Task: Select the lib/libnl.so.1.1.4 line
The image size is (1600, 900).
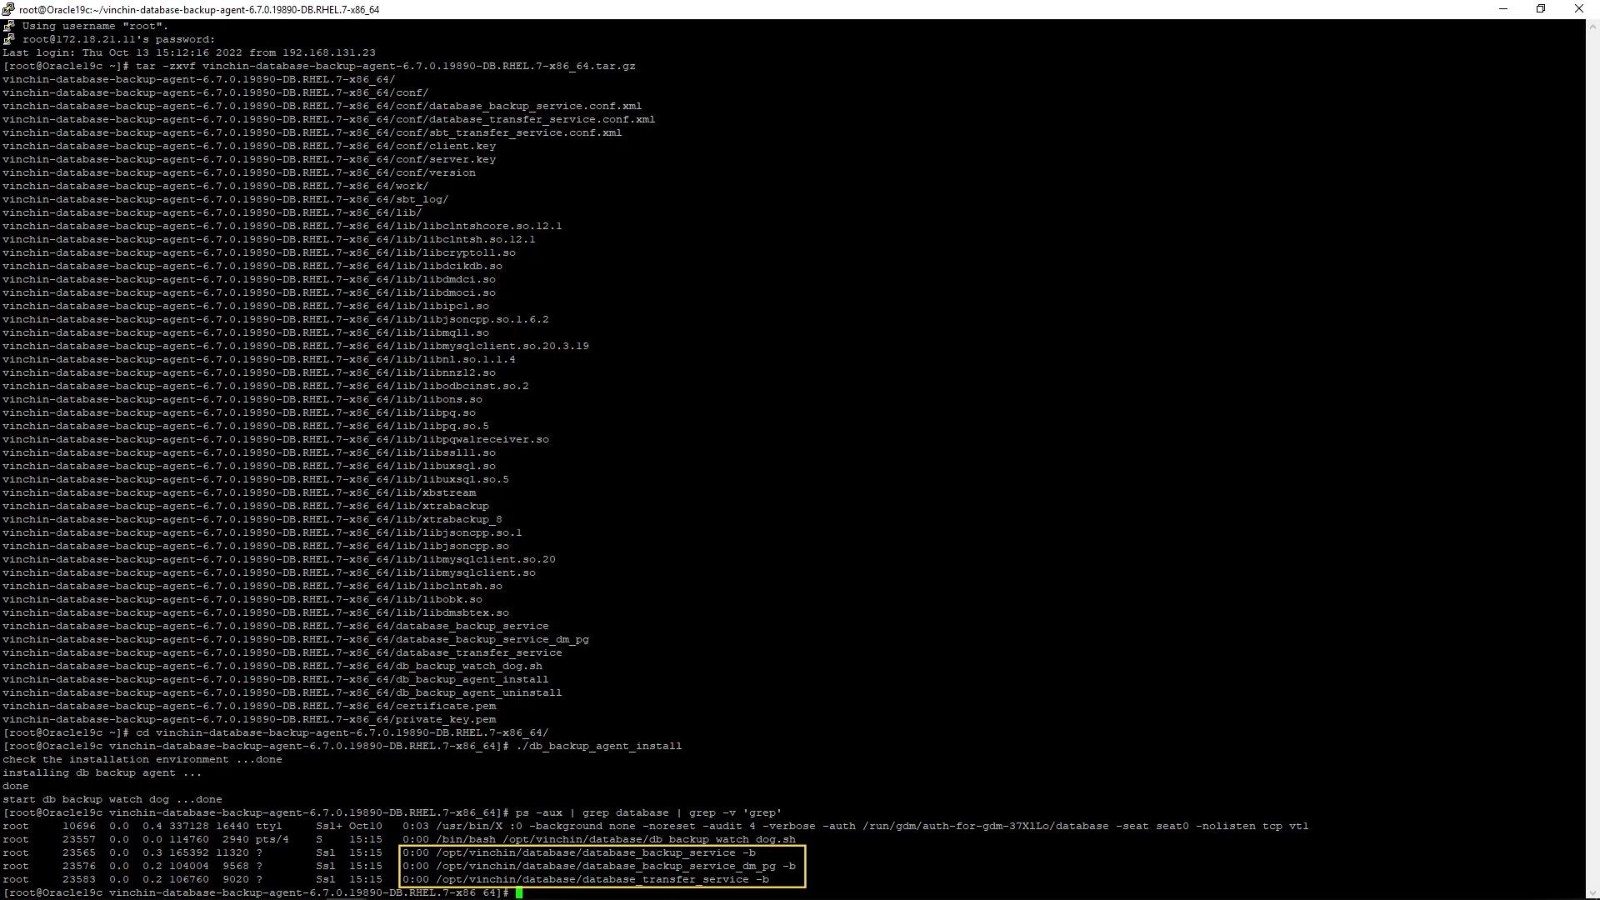Action: [x=259, y=359]
